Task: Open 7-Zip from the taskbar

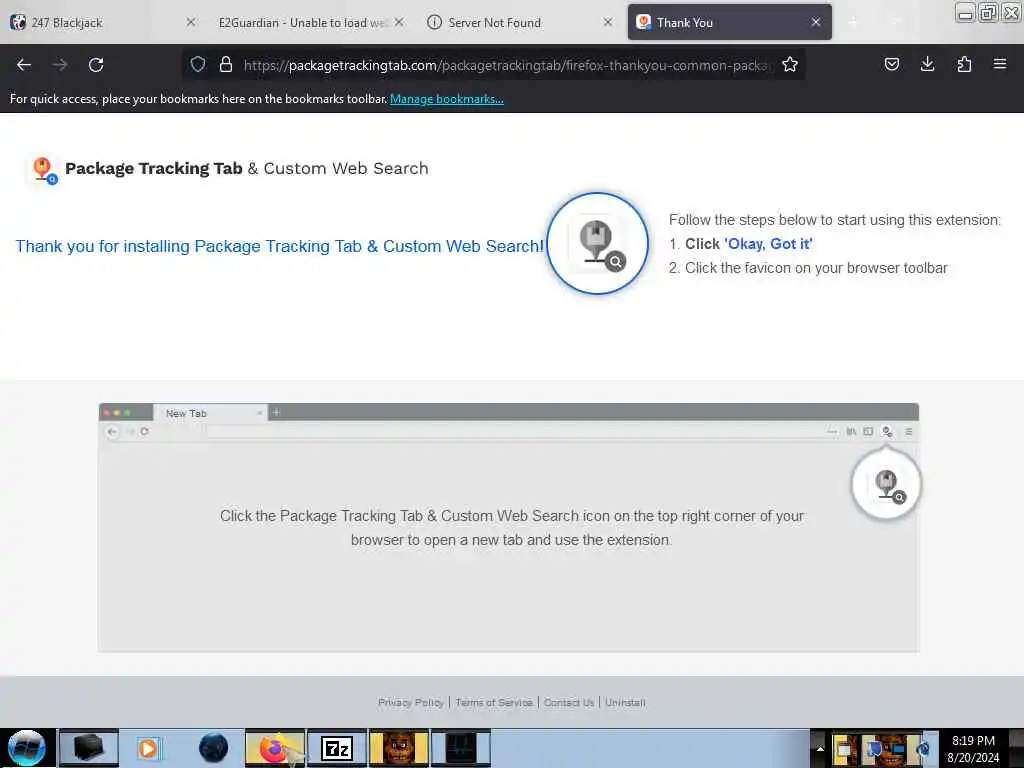Action: click(337, 748)
